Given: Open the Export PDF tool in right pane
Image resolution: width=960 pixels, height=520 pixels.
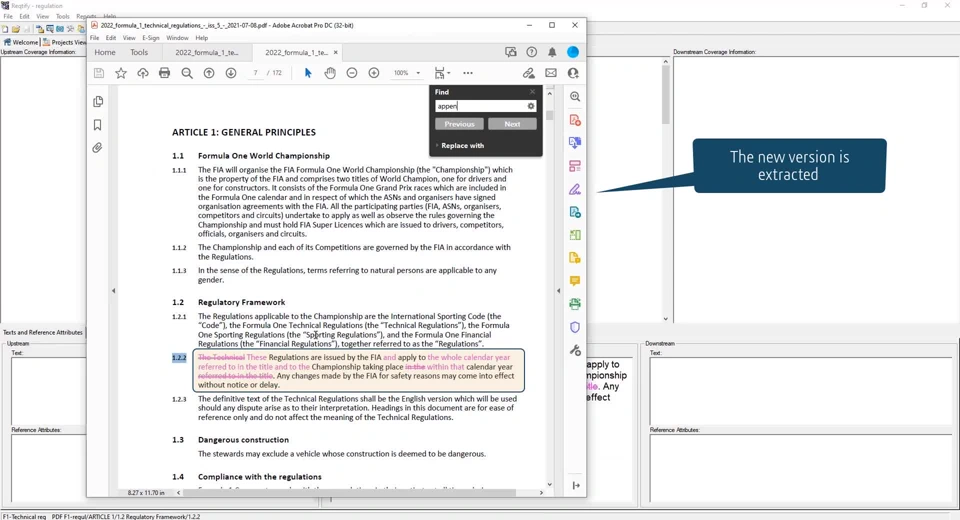Looking at the screenshot, I should tap(575, 143).
